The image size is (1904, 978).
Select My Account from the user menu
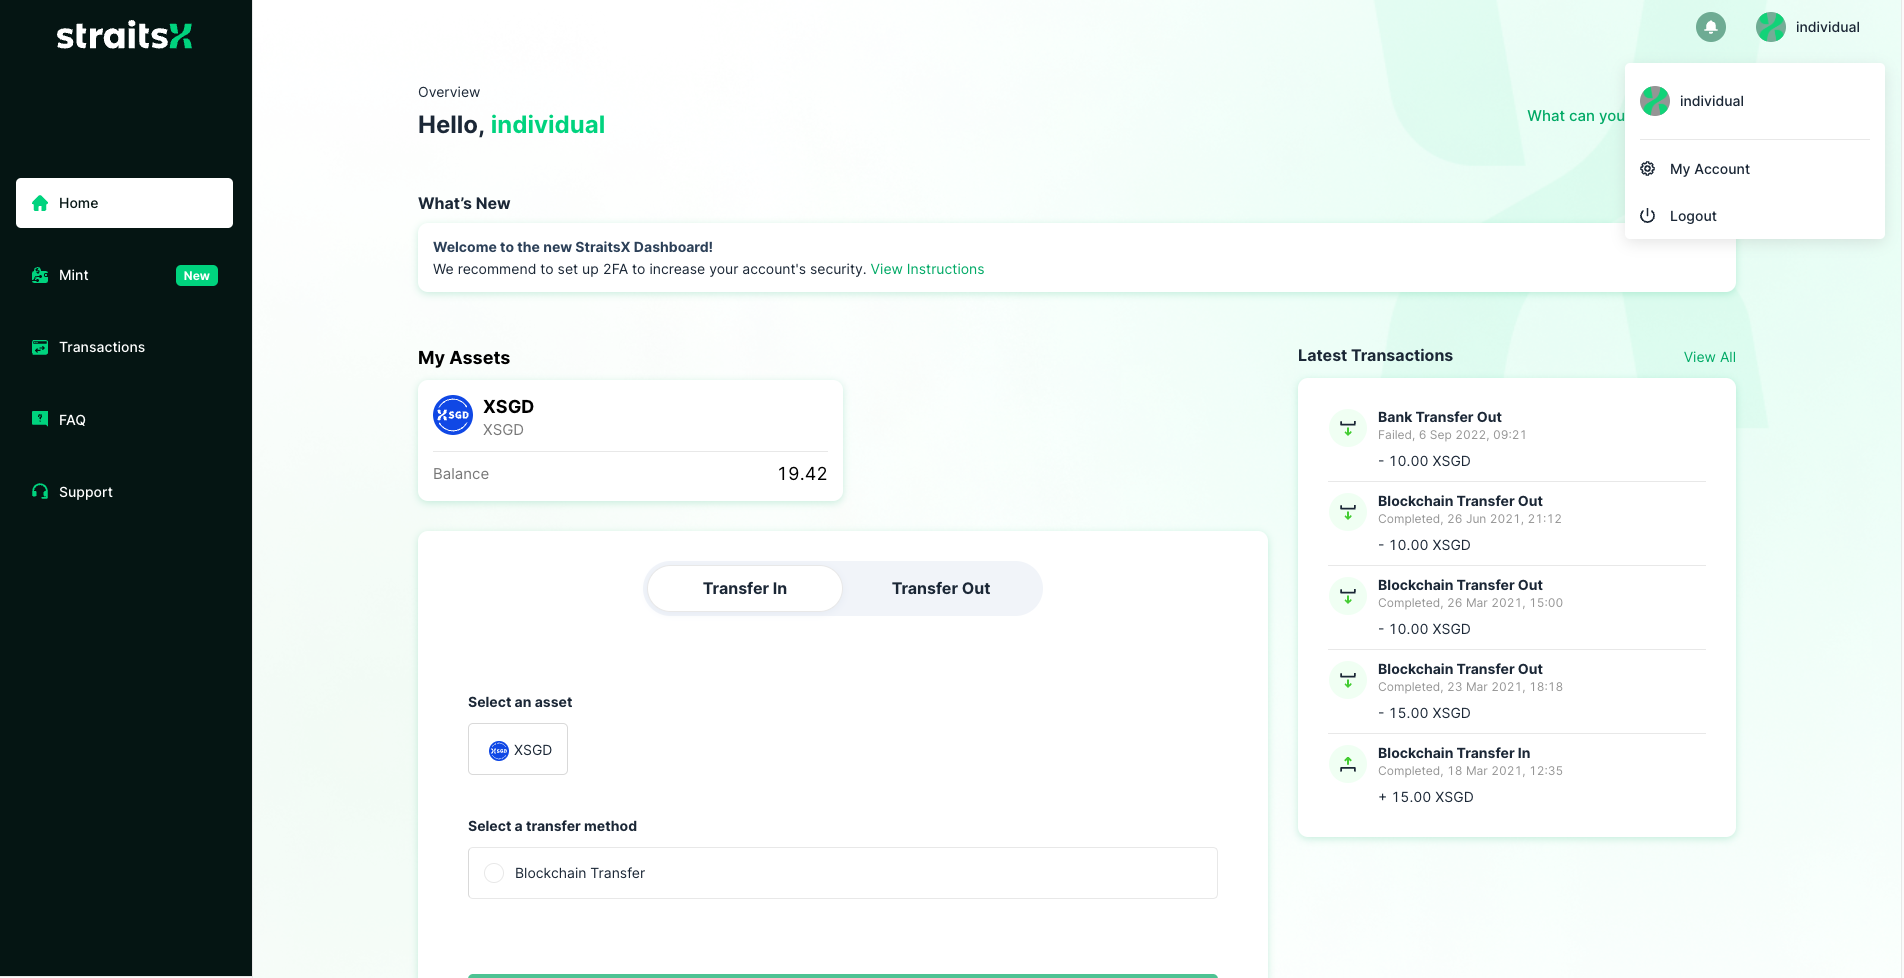coord(1755,169)
